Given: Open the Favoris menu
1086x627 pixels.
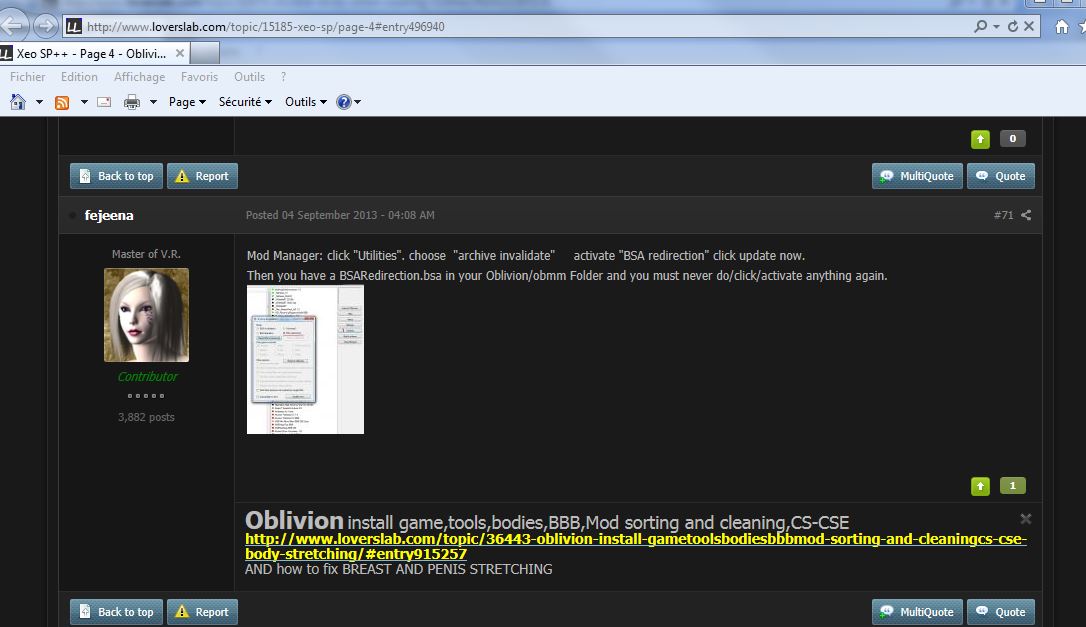Looking at the screenshot, I should [199, 77].
